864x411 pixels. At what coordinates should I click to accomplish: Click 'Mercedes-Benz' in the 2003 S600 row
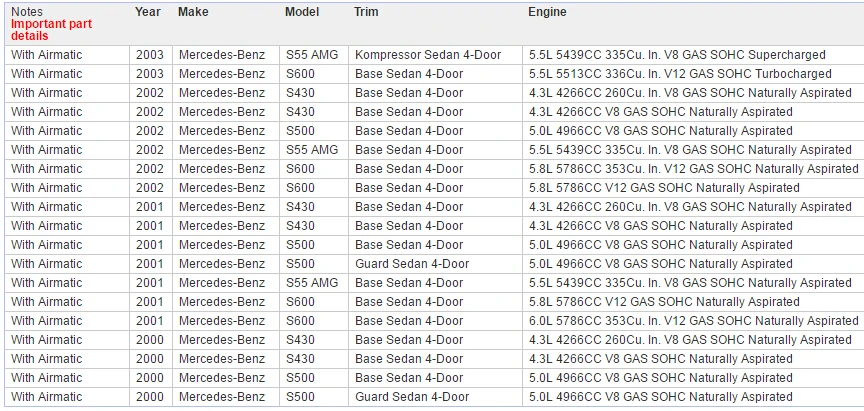(222, 74)
